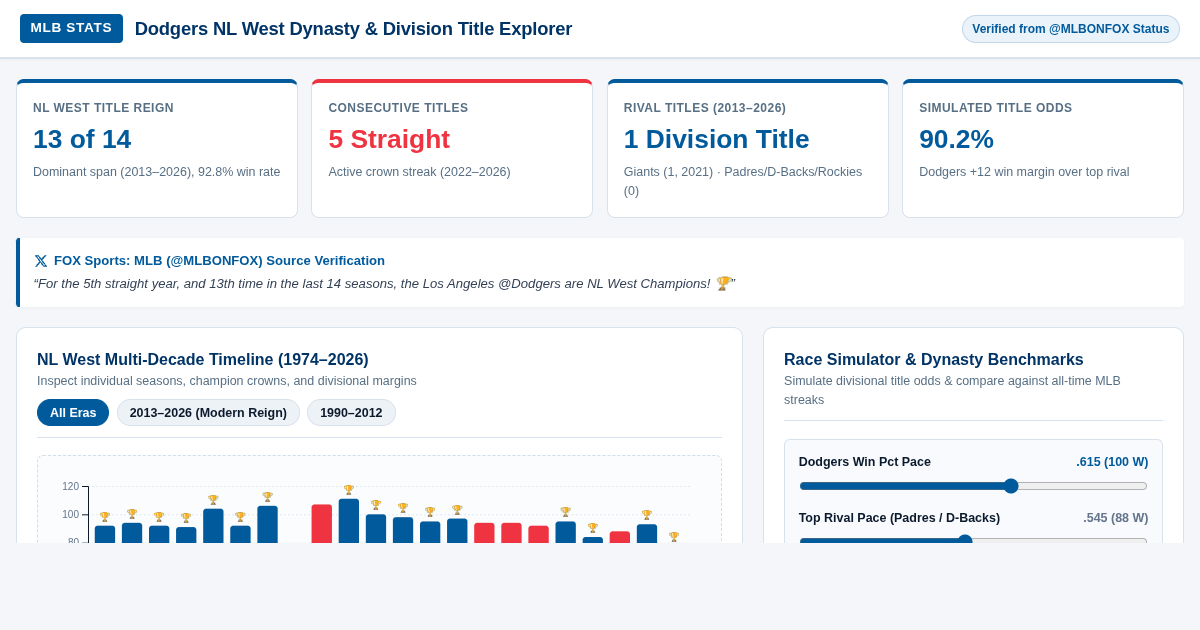
Task: Click the ".615 (100 W)" pace value
Action: 1112,462
